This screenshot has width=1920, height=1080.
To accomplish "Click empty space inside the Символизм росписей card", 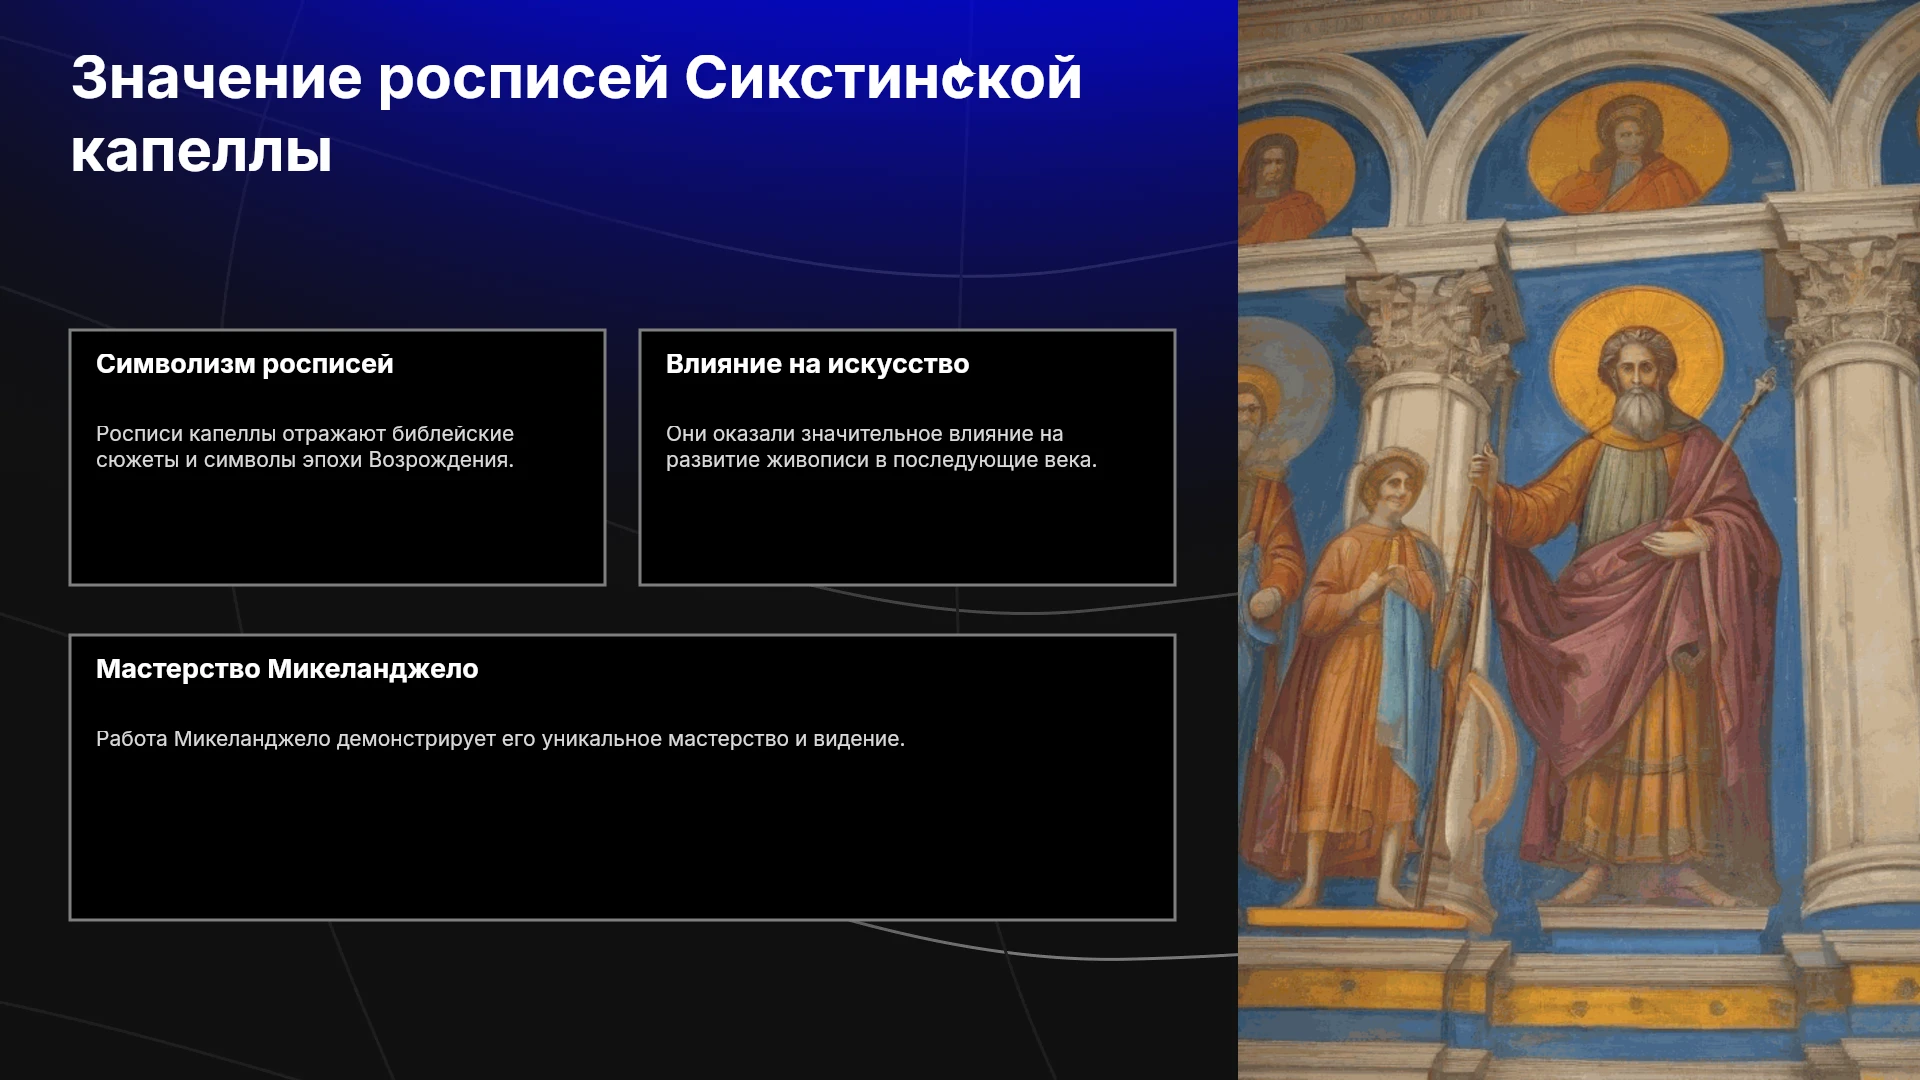I will coord(337,530).
